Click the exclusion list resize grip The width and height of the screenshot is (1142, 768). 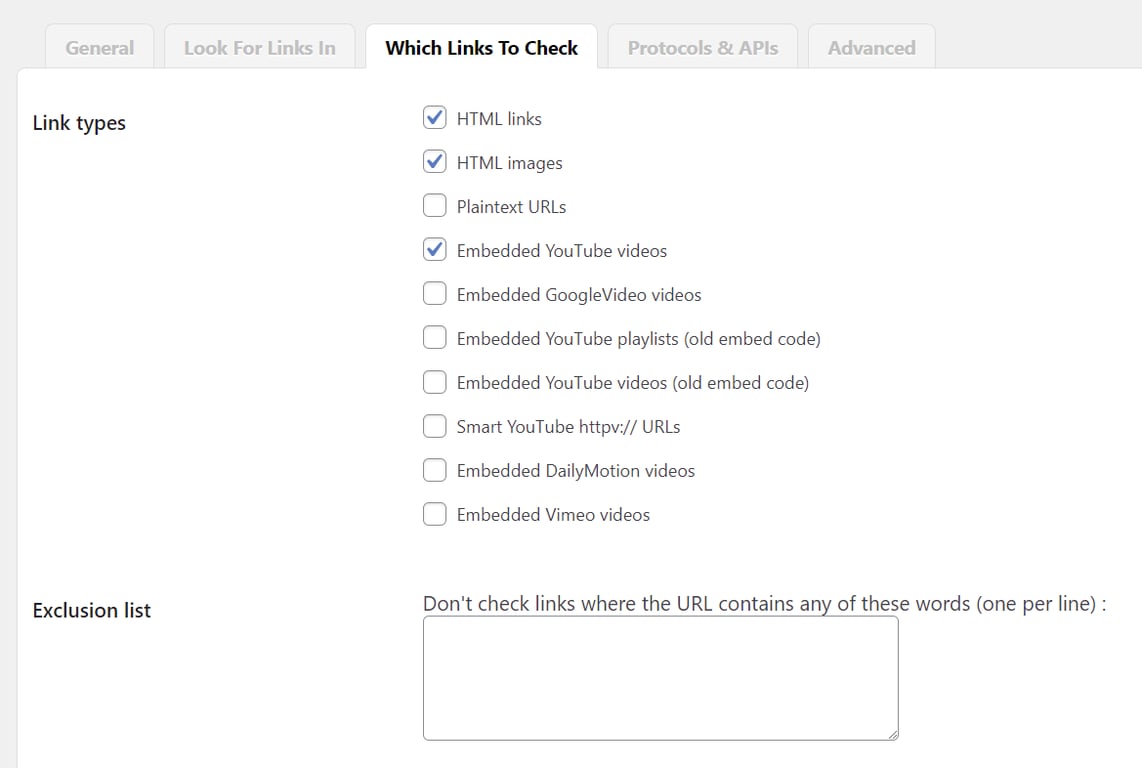[x=893, y=733]
